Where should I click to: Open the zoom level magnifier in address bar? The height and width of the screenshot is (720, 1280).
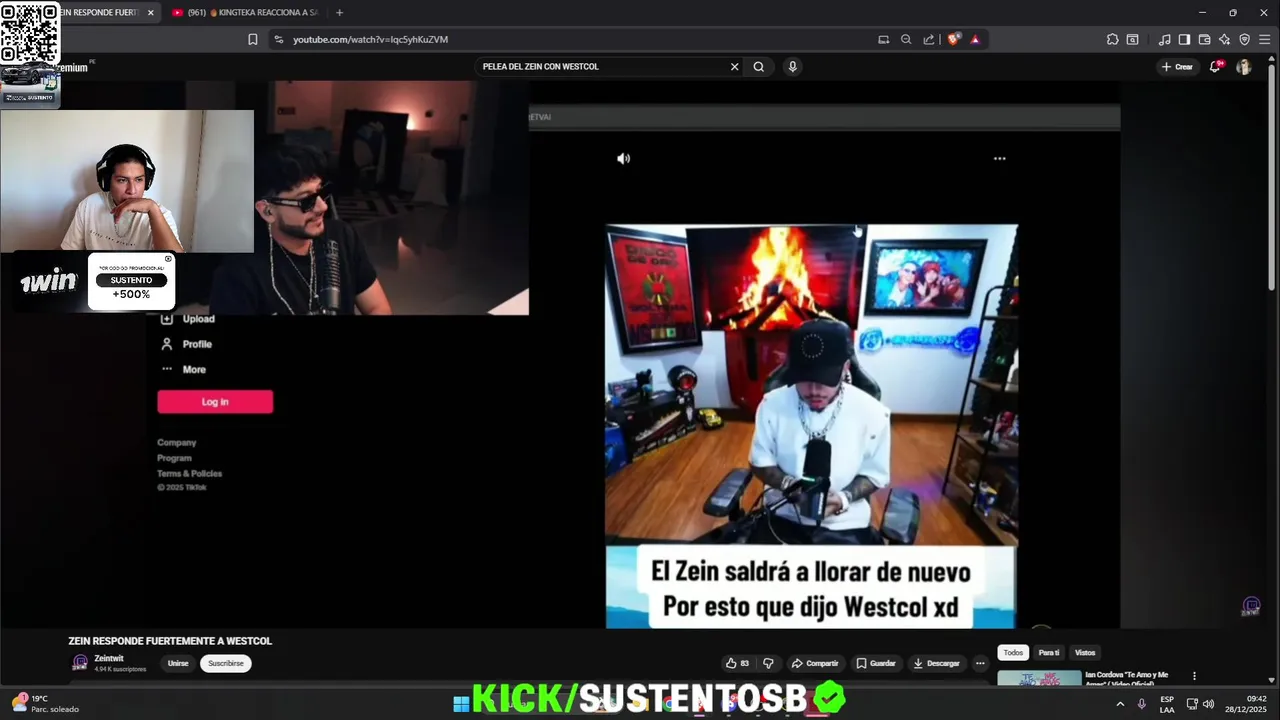[906, 39]
